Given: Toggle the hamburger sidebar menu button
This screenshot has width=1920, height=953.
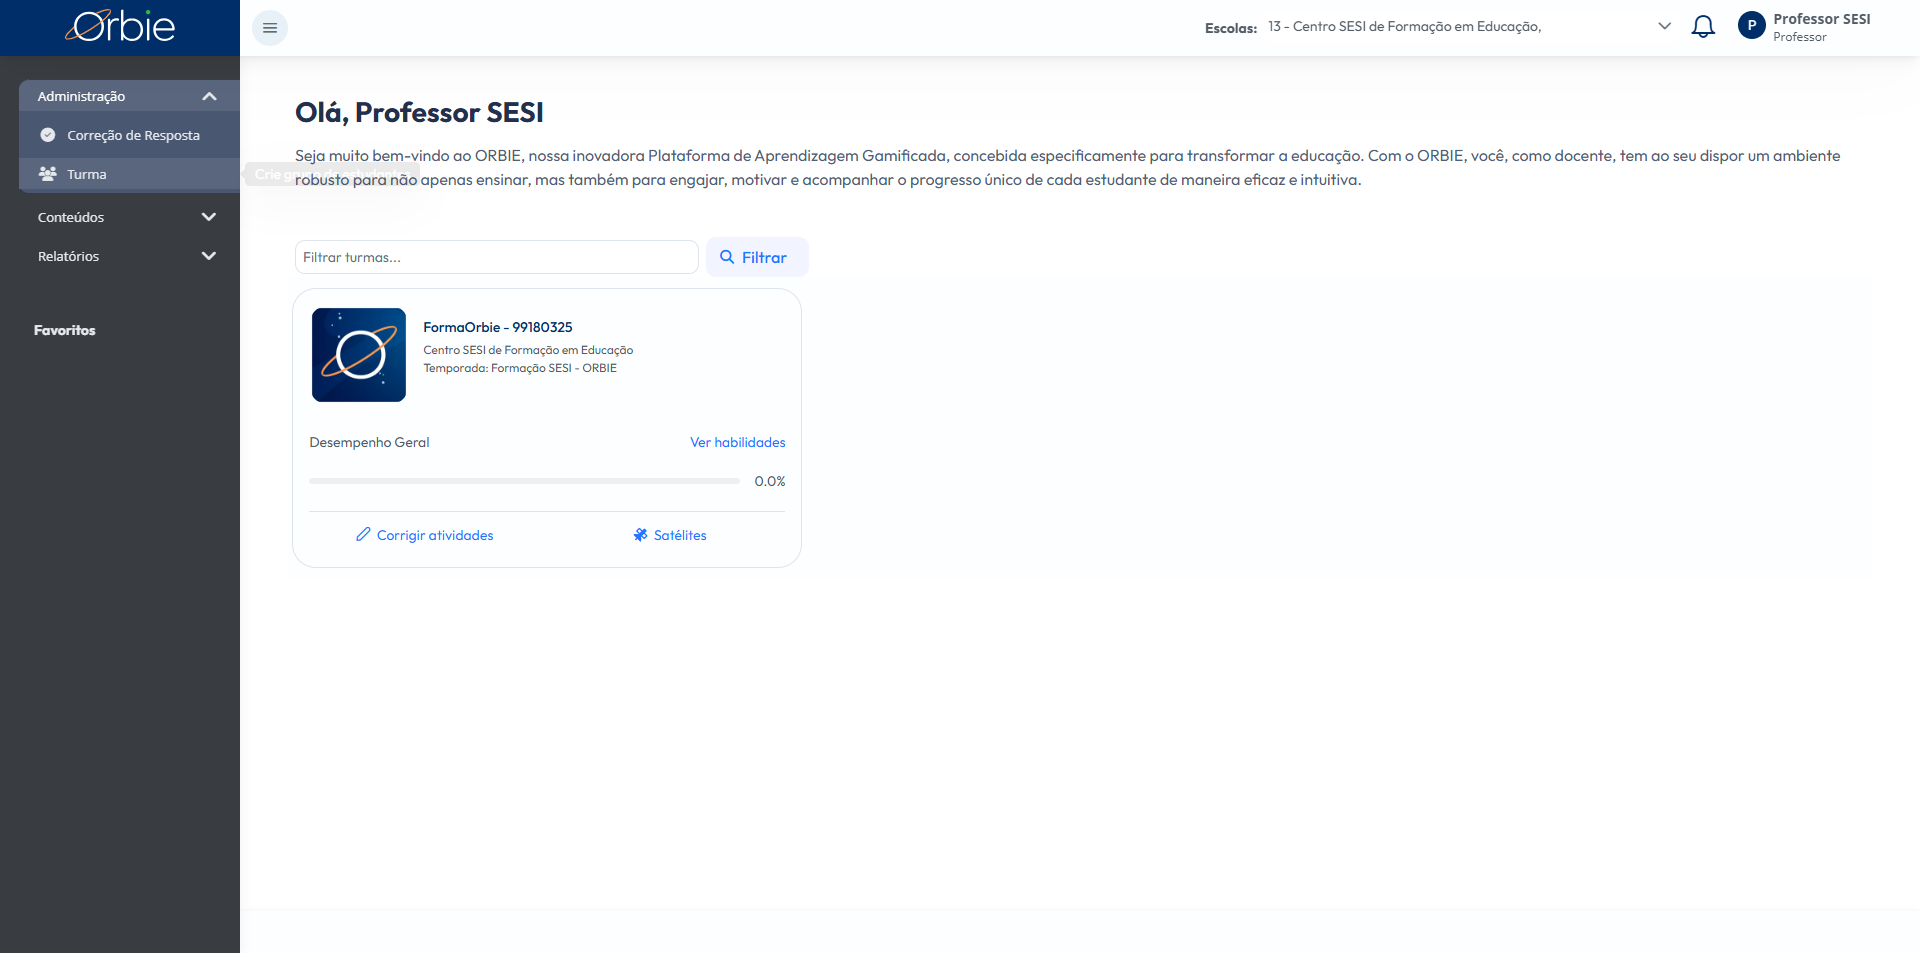Looking at the screenshot, I should tap(270, 28).
